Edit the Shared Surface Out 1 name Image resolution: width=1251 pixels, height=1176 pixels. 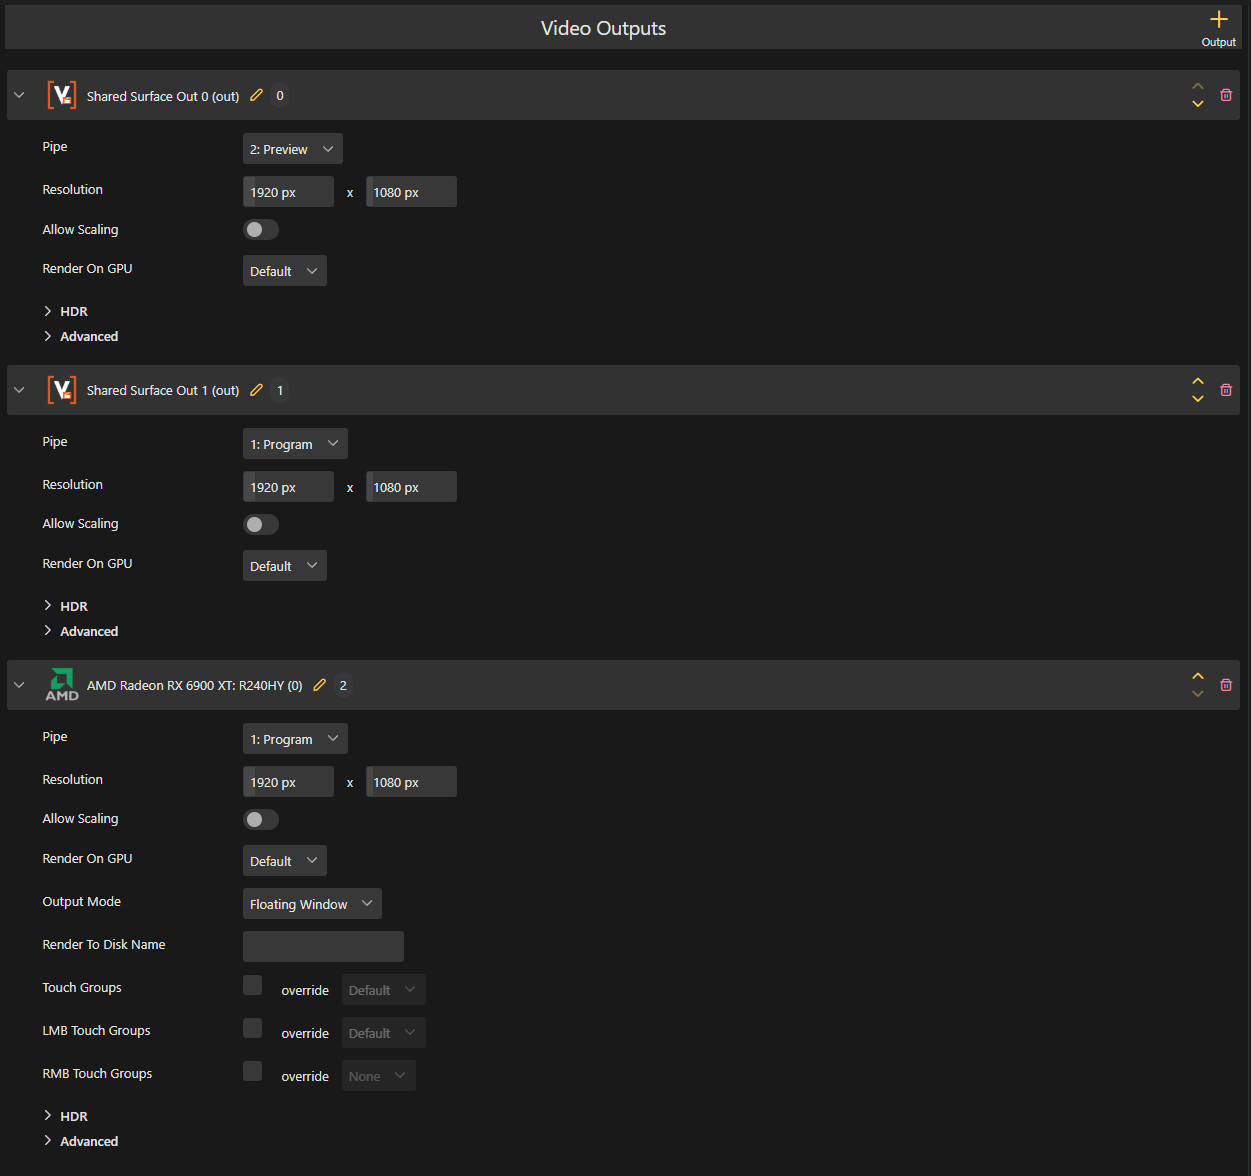coord(256,390)
